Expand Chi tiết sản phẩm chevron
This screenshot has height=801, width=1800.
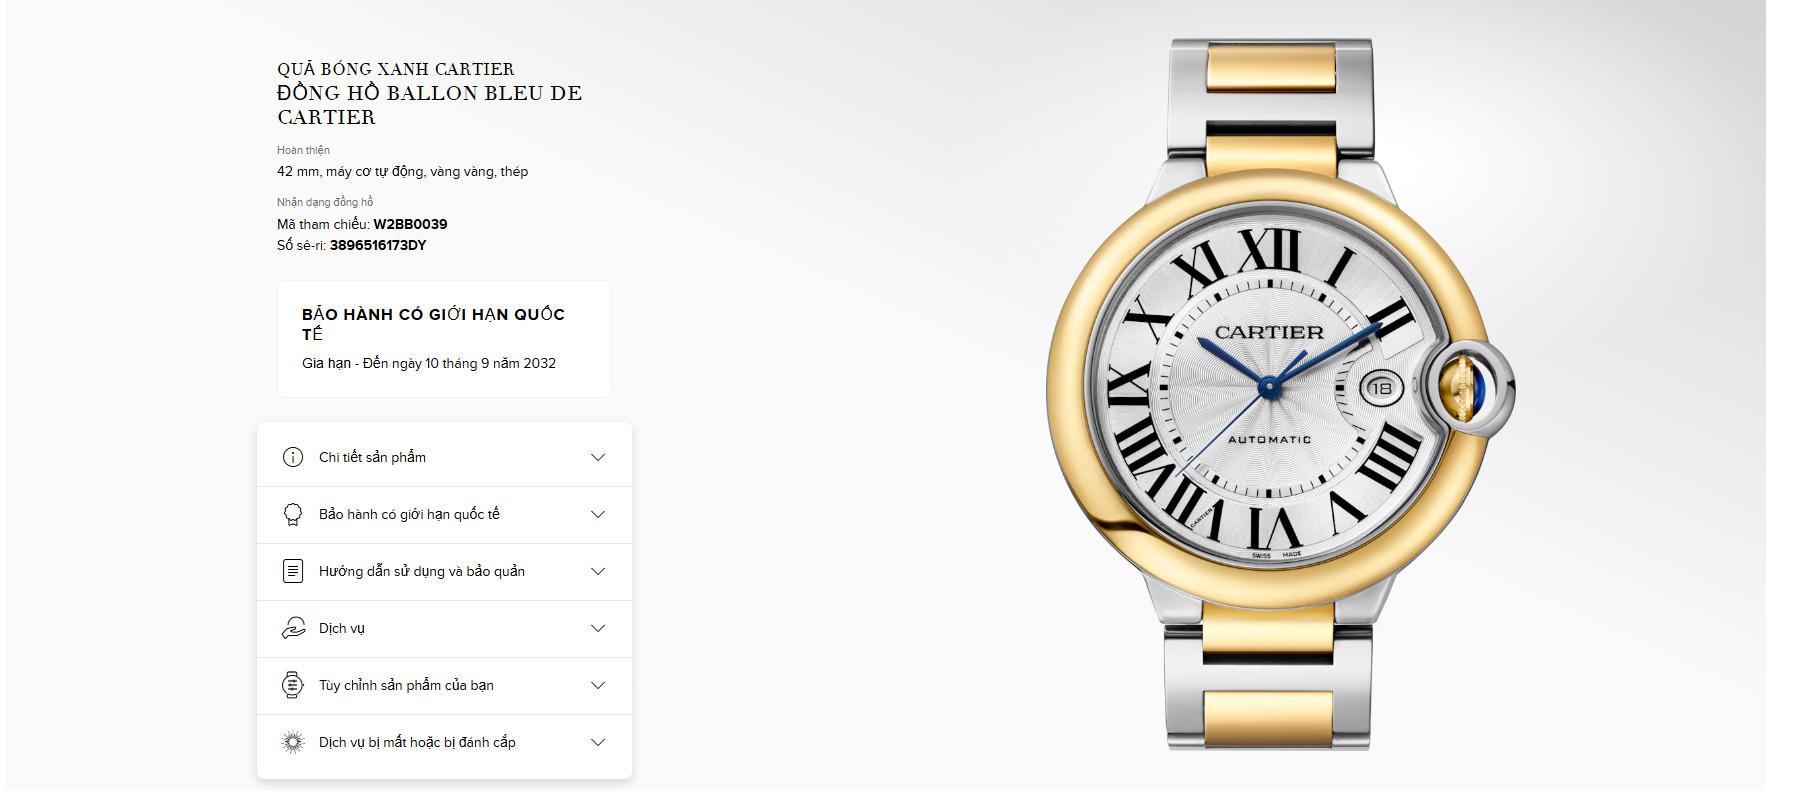[598, 457]
